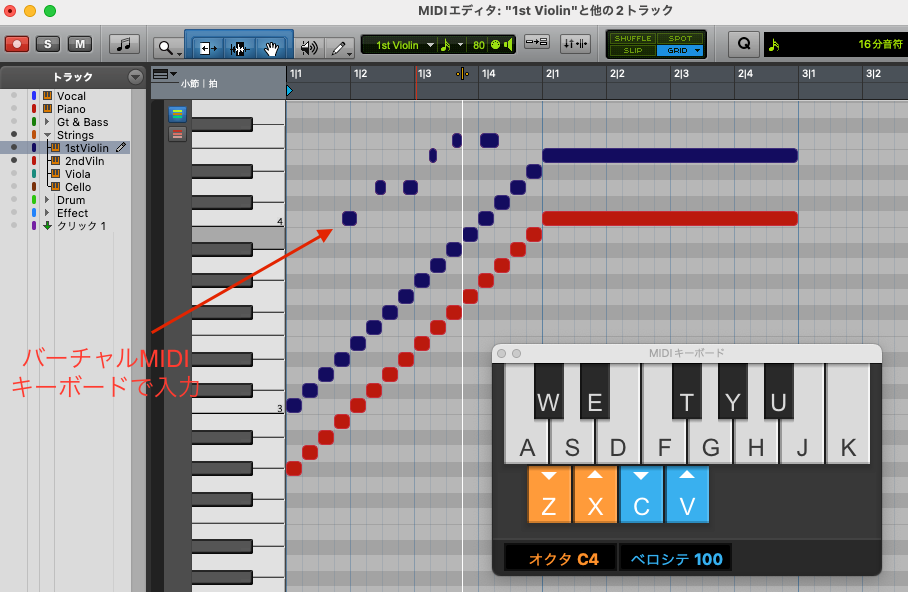Expand the Gt & Bass folder
This screenshot has width=908, height=592.
(47, 122)
